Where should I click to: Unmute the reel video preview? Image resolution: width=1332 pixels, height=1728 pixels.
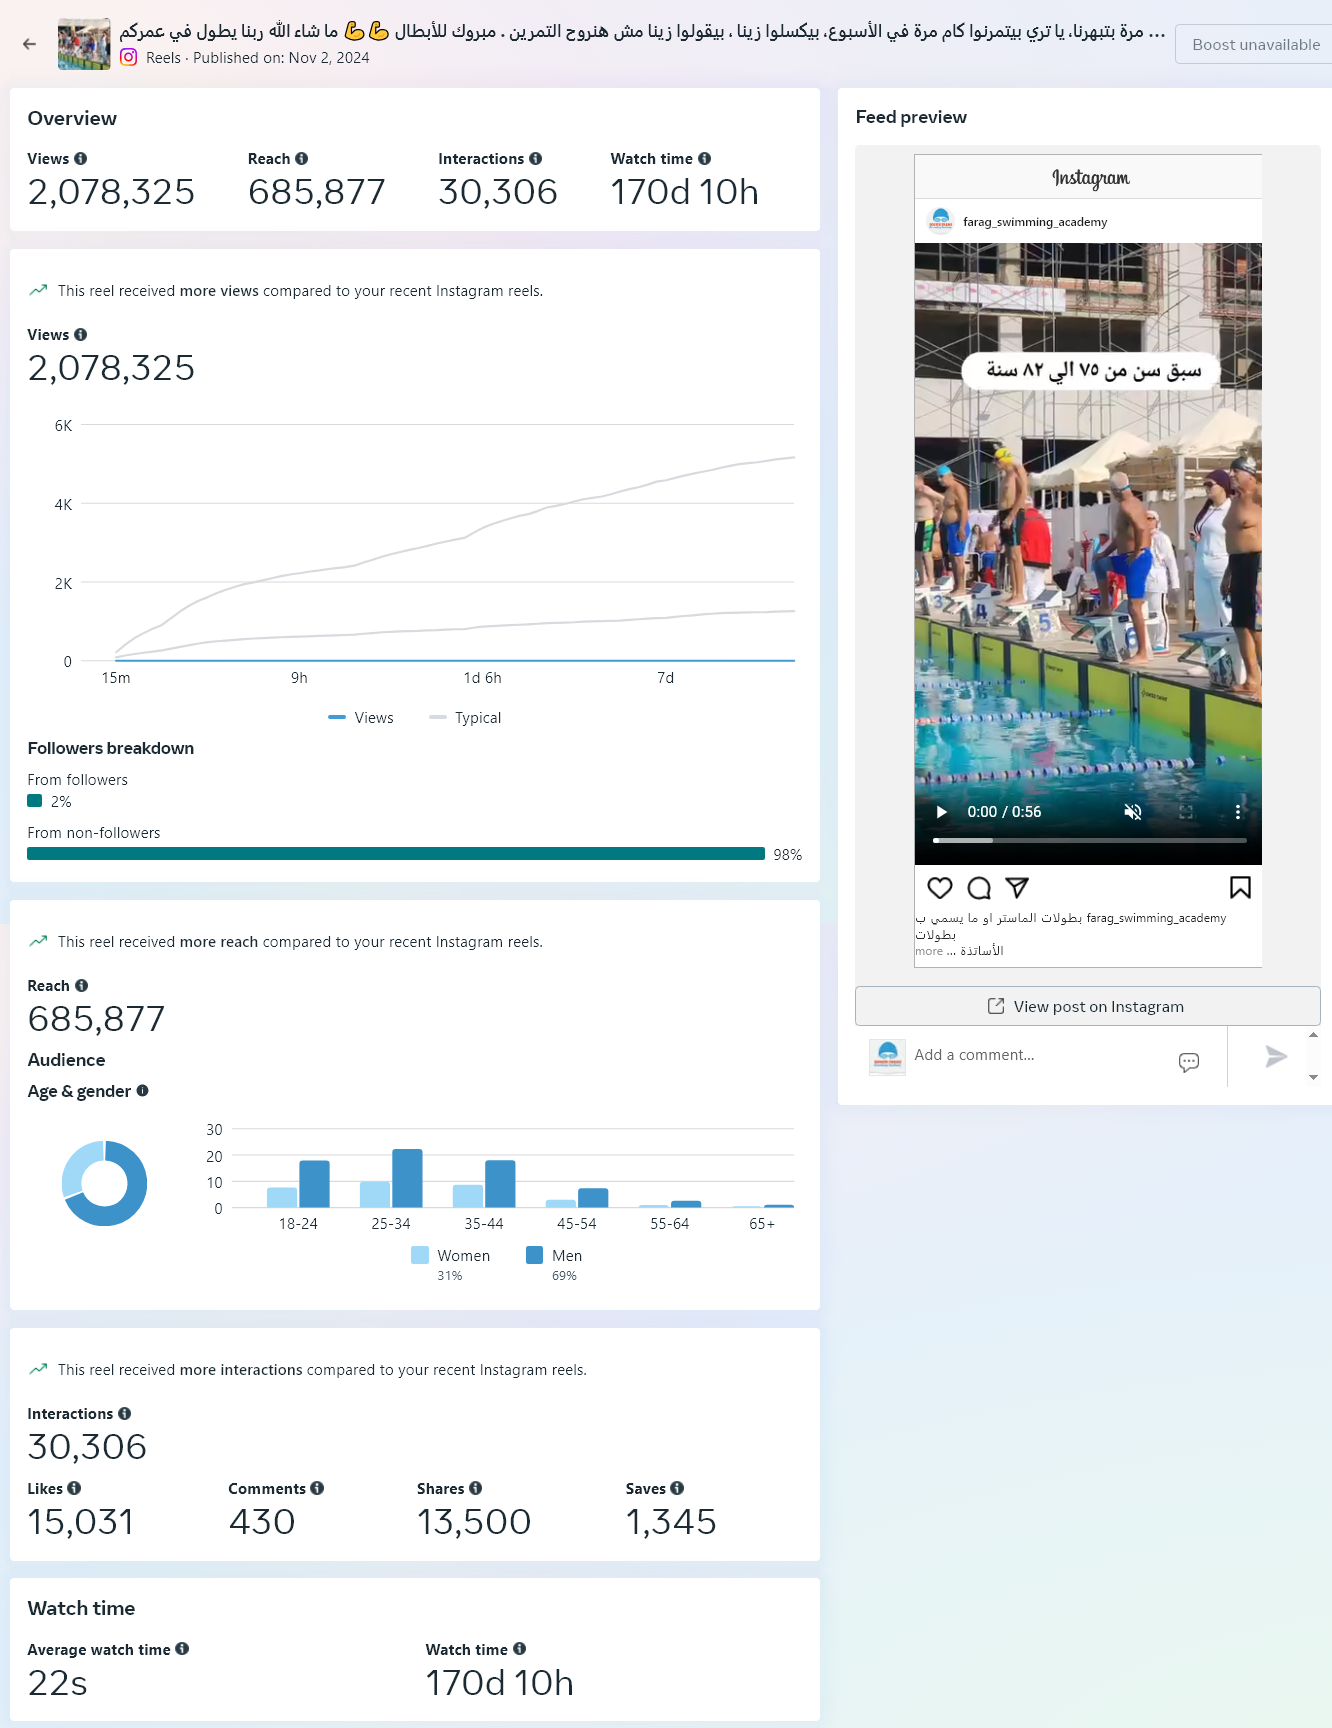(x=1133, y=812)
